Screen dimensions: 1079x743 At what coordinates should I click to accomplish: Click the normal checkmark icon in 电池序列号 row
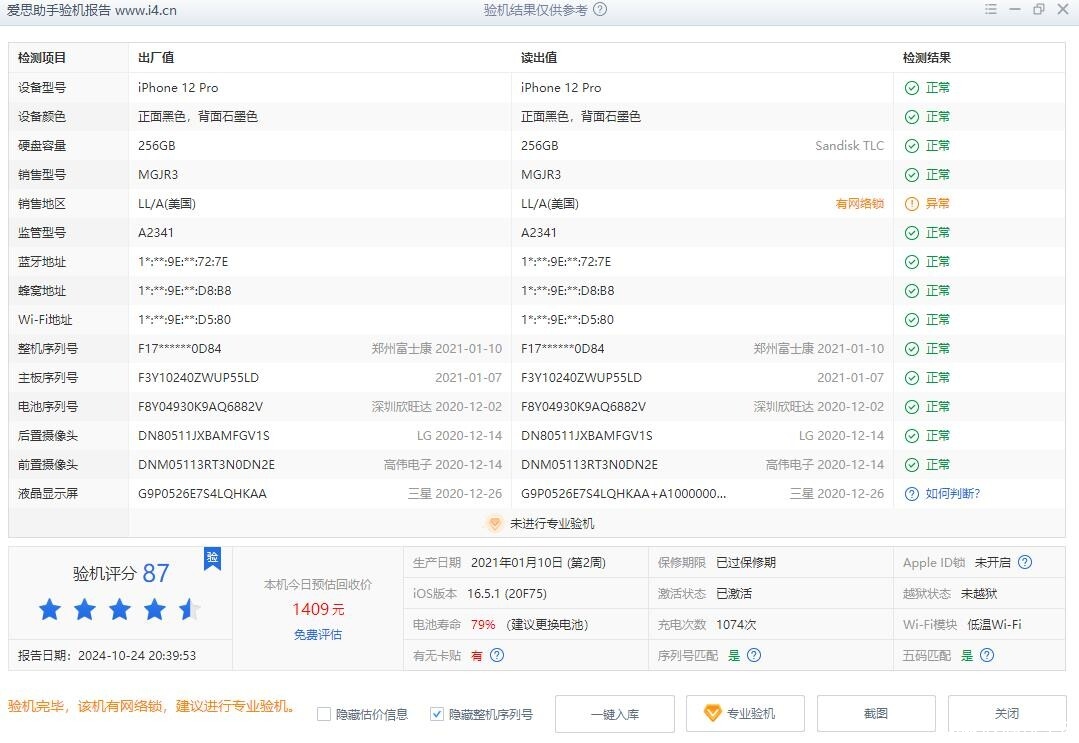pyautogui.click(x=912, y=407)
